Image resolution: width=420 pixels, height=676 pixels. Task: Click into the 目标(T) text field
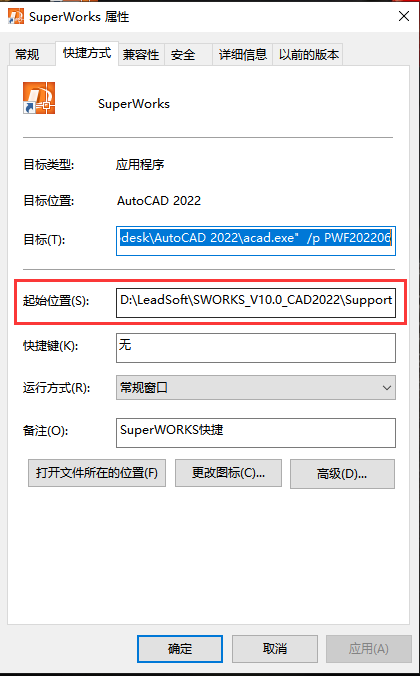256,241
